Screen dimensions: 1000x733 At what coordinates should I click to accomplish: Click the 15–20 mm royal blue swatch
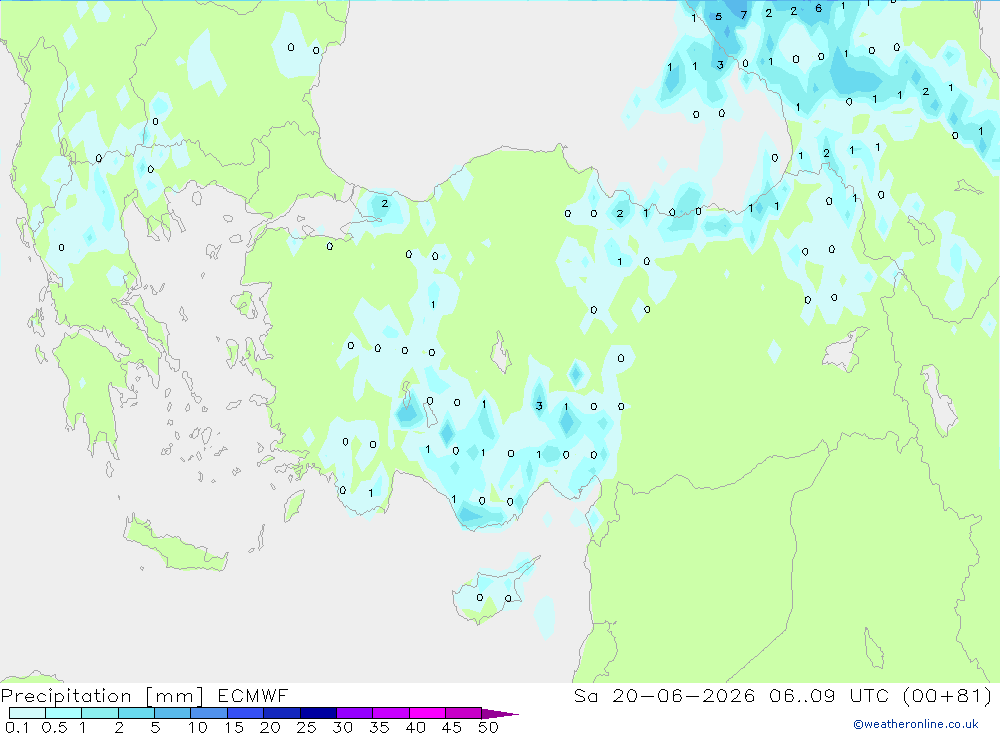point(246,713)
